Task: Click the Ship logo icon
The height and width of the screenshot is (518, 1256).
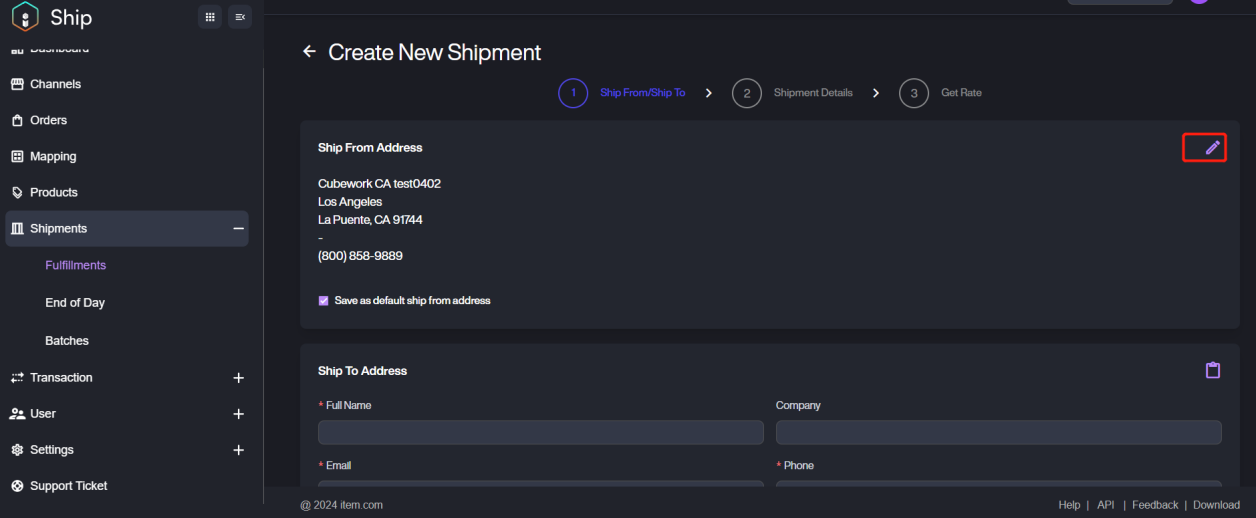Action: [25, 17]
